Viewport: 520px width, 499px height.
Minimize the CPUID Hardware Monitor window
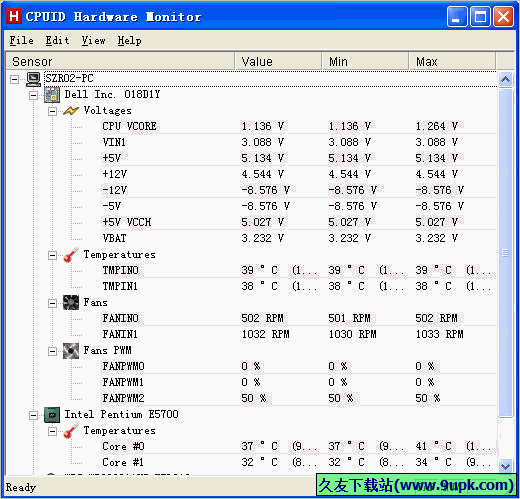click(x=457, y=16)
